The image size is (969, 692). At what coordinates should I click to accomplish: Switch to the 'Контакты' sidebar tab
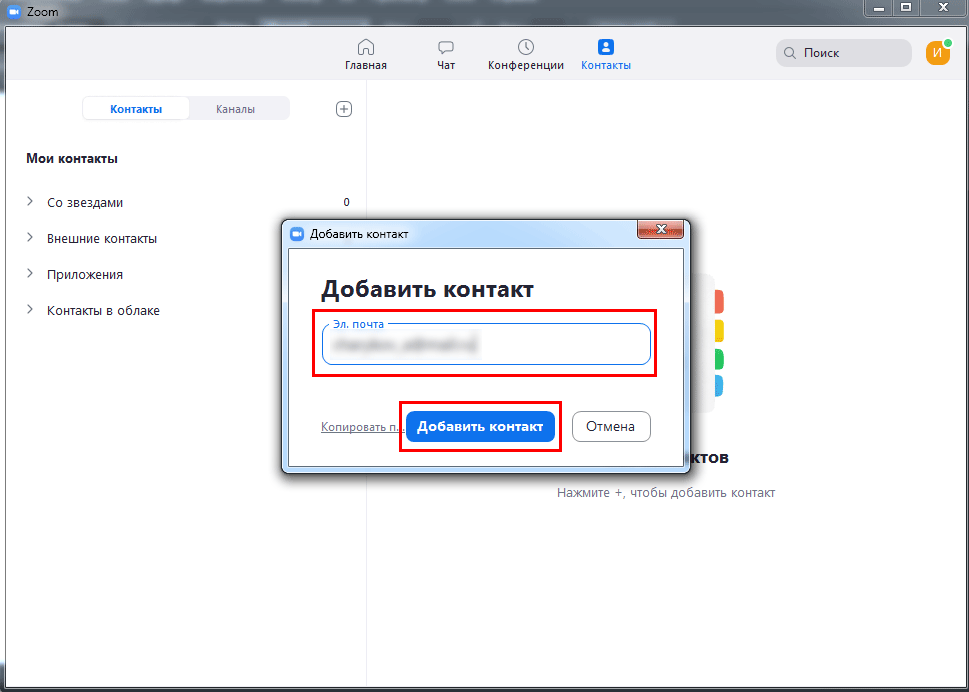tap(136, 109)
